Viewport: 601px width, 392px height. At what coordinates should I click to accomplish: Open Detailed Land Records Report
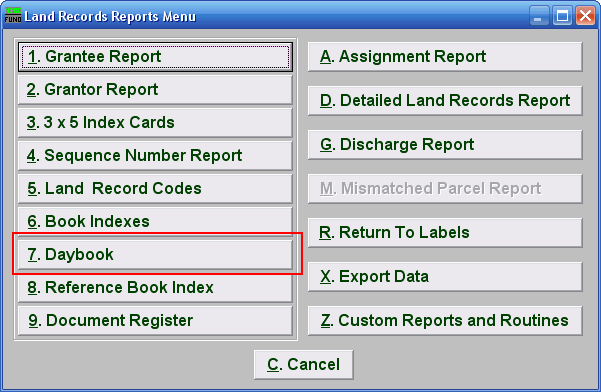[x=445, y=101]
